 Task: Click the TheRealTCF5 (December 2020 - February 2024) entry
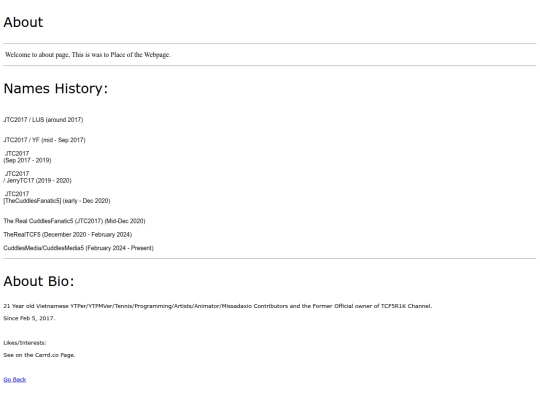[x=68, y=235]
